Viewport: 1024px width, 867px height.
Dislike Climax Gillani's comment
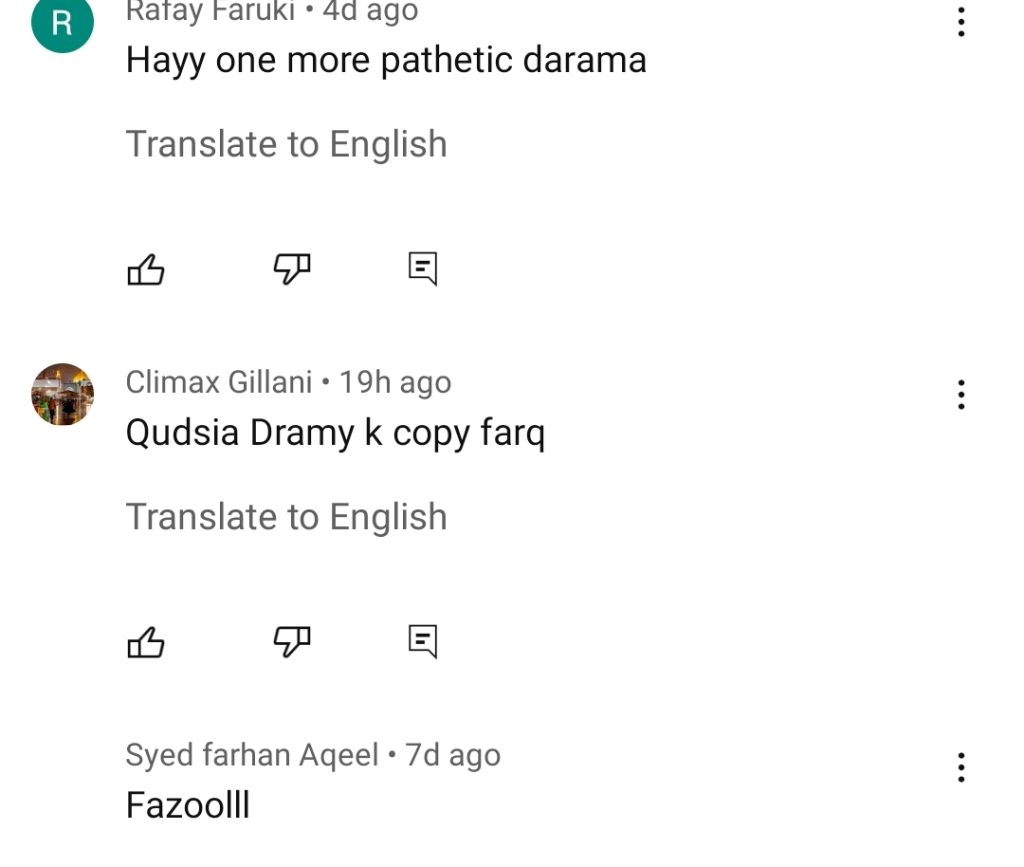point(291,641)
